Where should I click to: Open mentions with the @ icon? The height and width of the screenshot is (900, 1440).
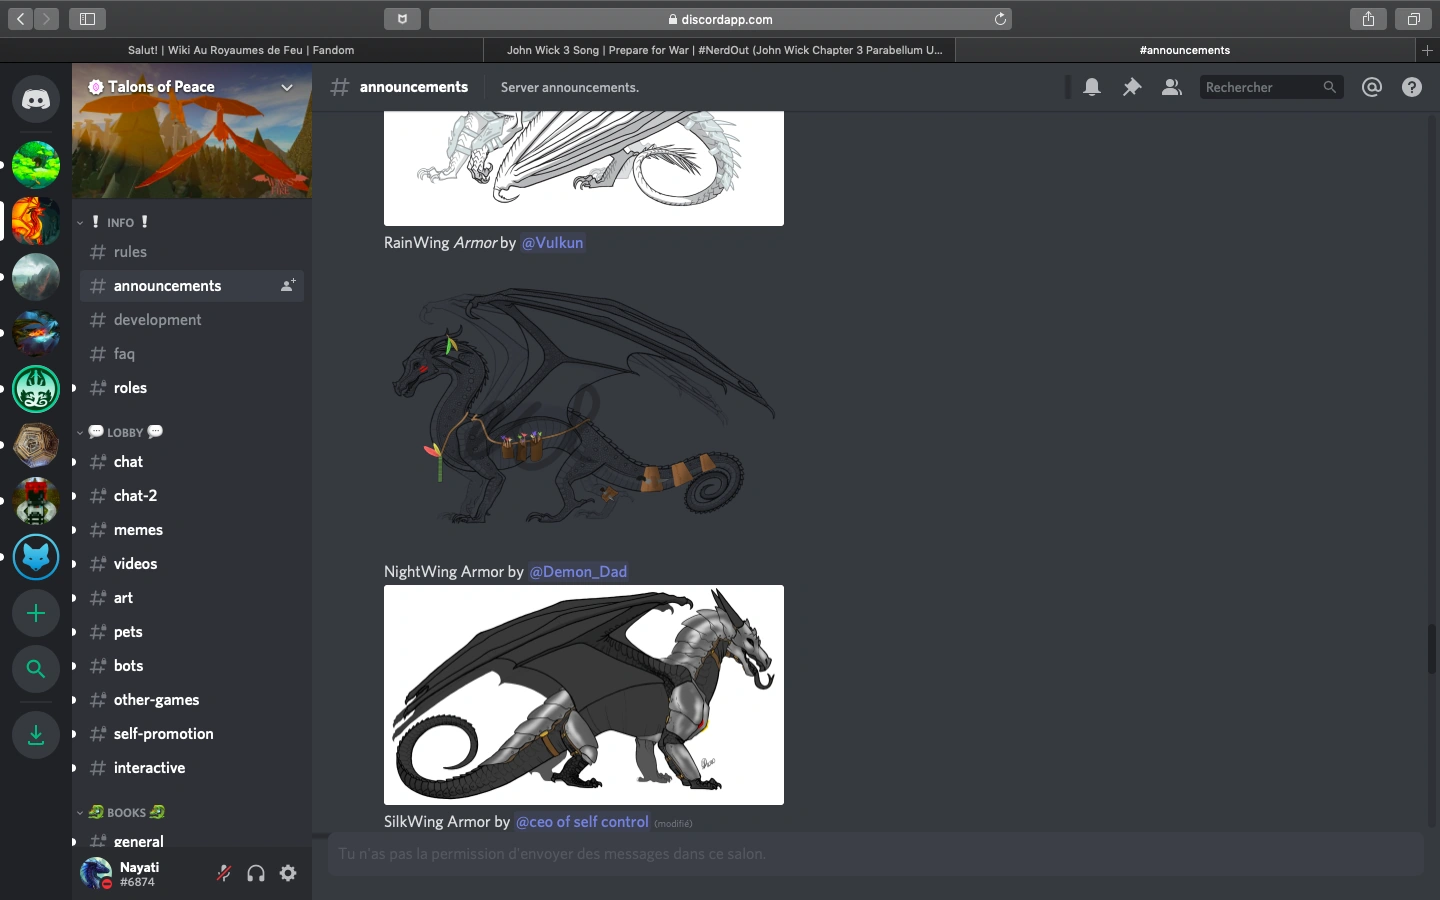[1372, 88]
